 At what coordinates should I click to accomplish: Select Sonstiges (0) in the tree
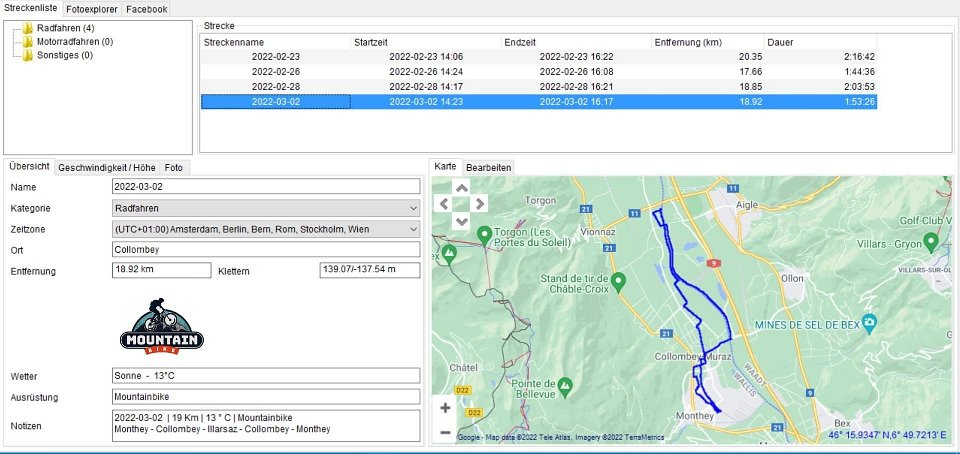(x=65, y=55)
